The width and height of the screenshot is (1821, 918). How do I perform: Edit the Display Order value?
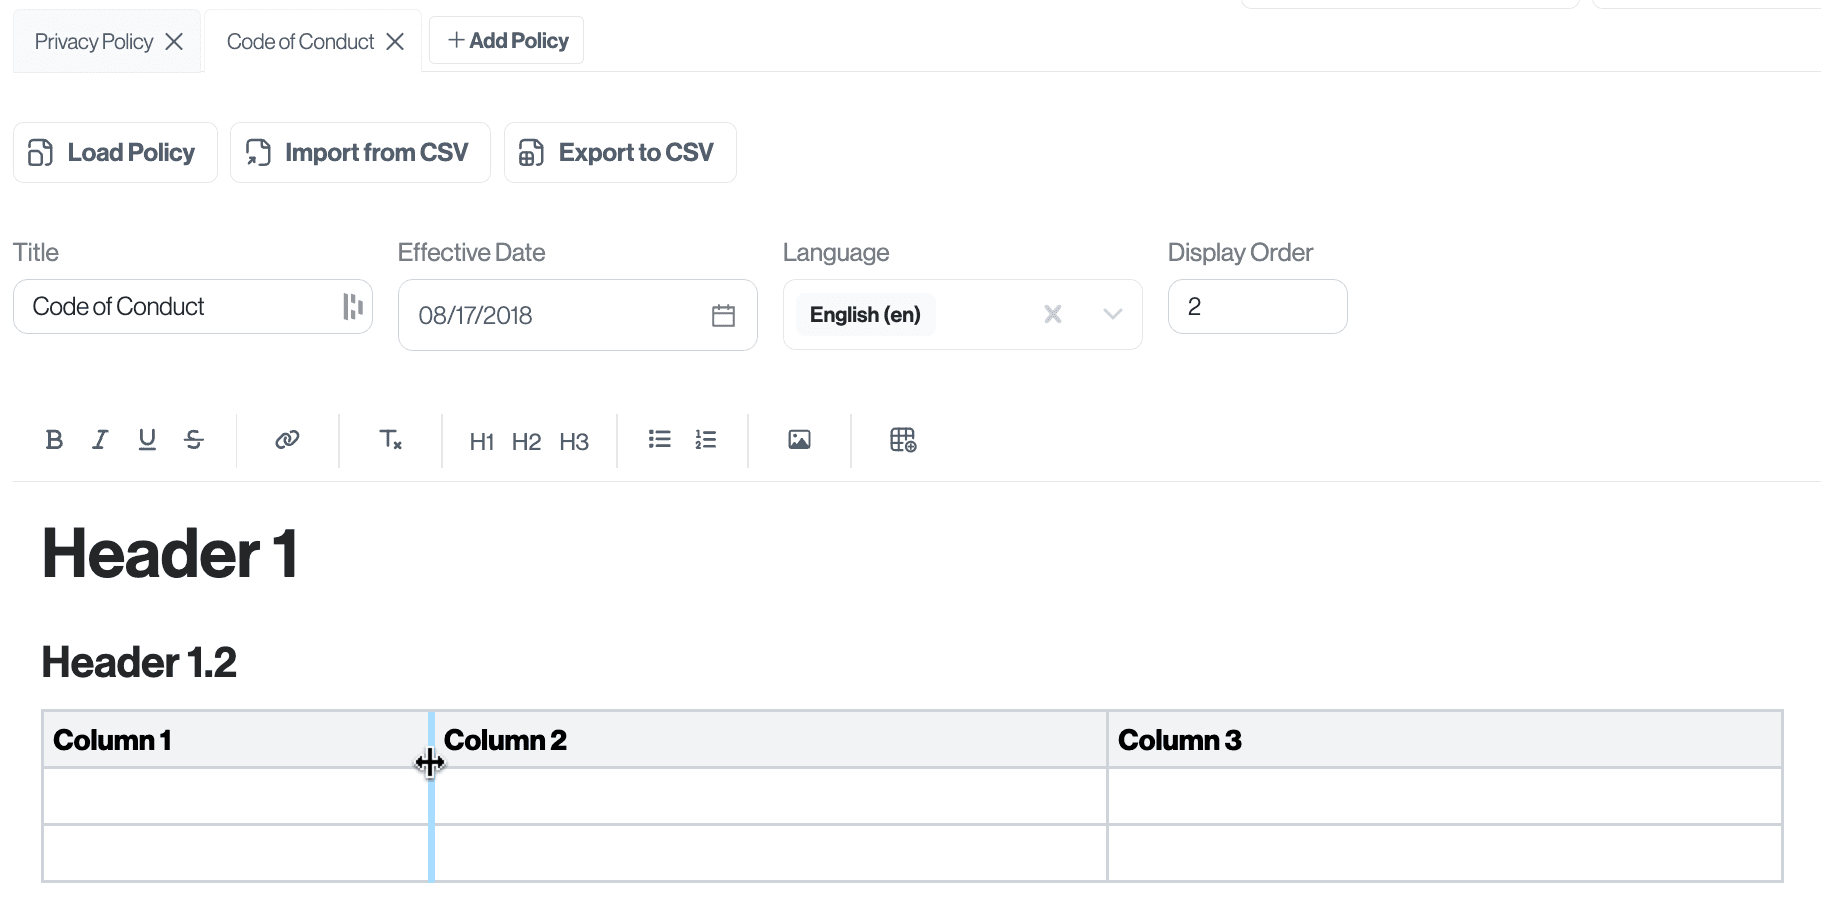(x=1257, y=306)
